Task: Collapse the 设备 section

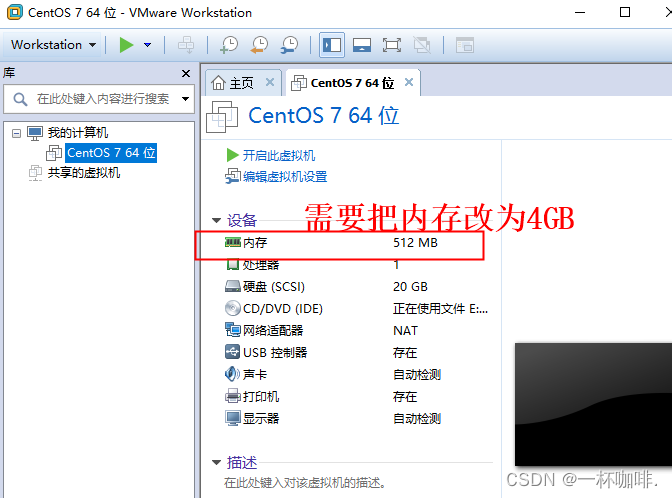Action: tap(216, 221)
